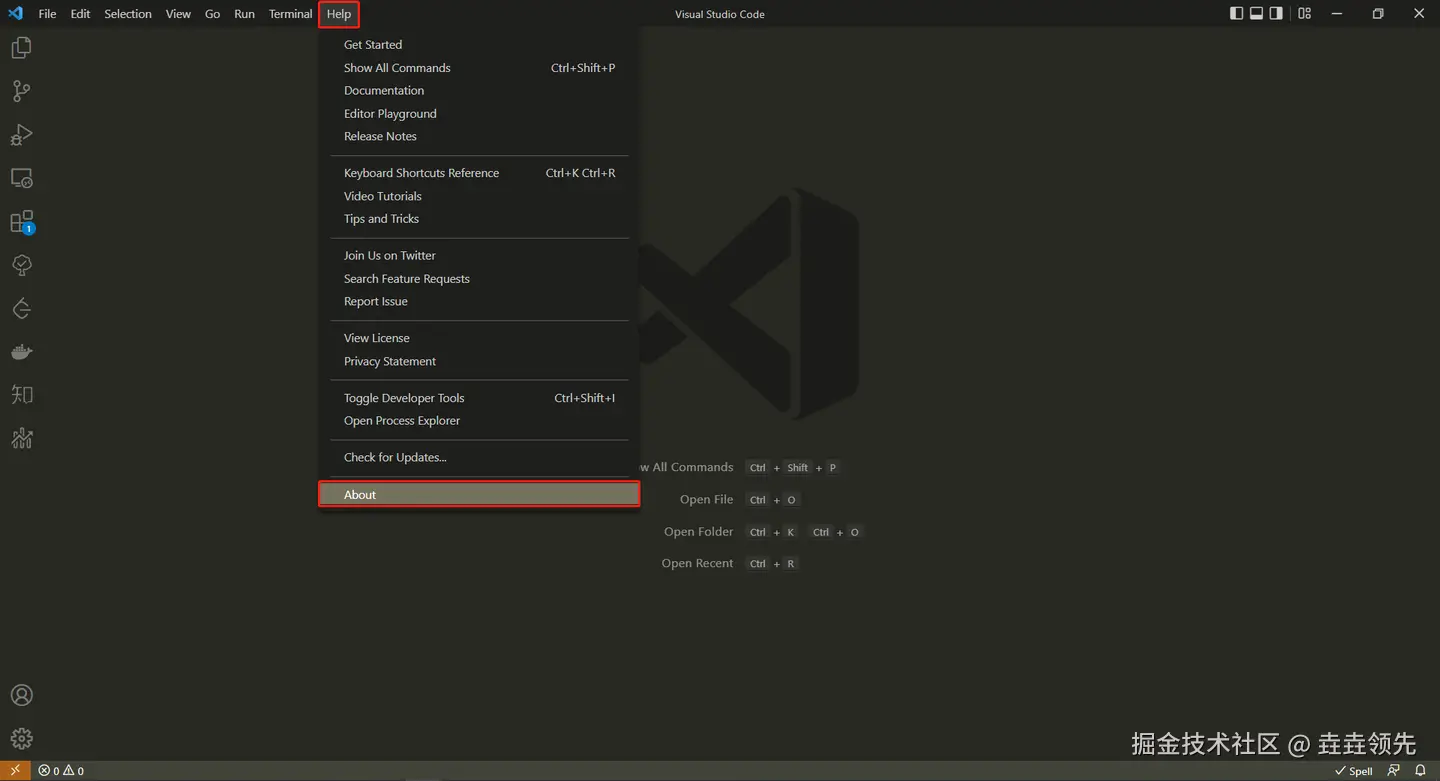Open the Source Control view

(21, 91)
